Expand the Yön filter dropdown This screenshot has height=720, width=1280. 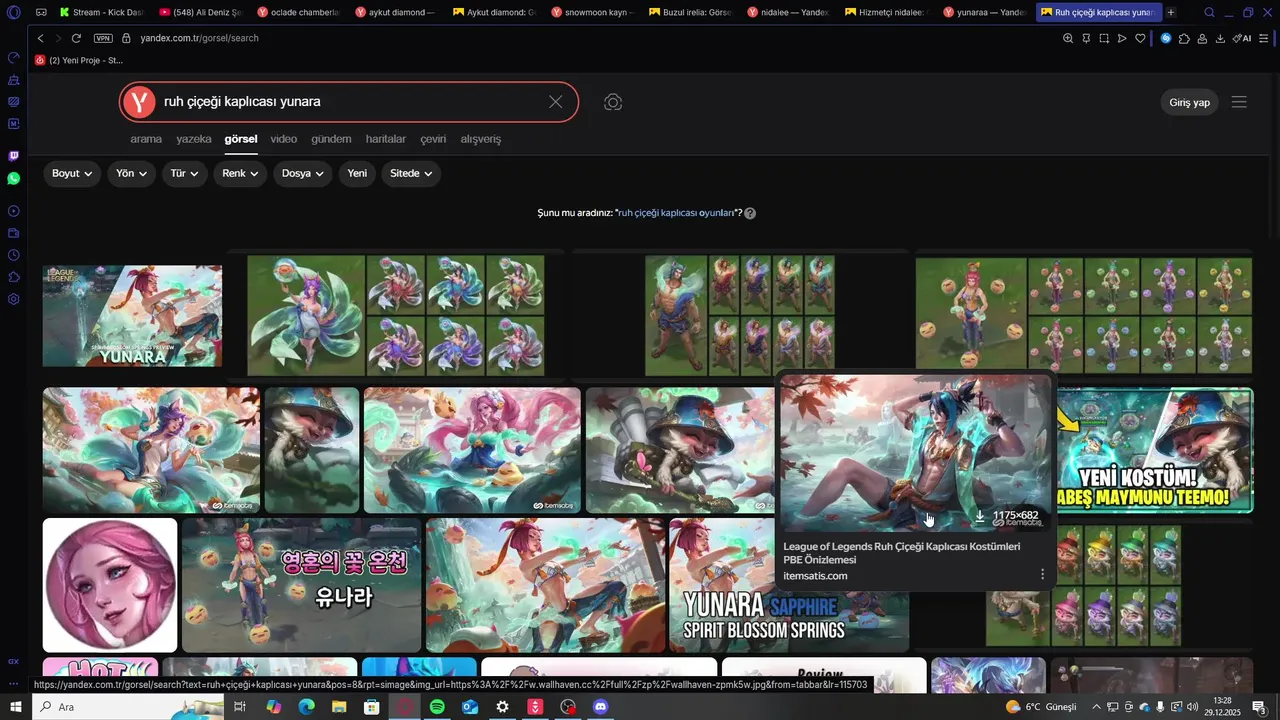131,173
